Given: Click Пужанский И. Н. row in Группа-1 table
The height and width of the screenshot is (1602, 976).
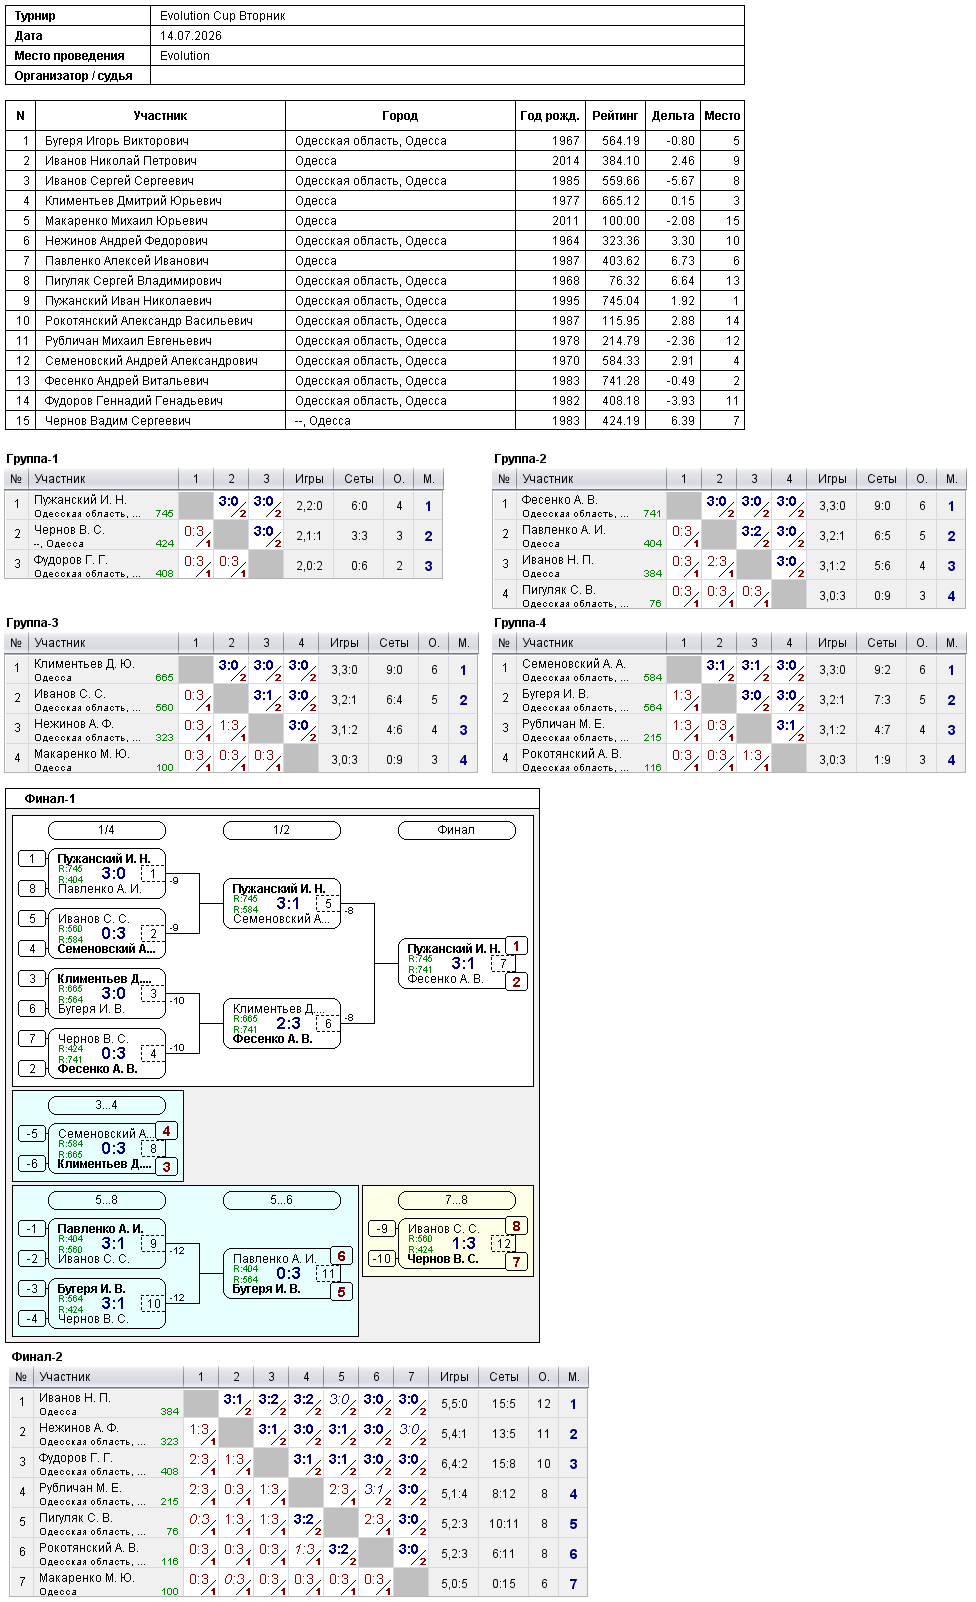Looking at the screenshot, I should (224, 506).
